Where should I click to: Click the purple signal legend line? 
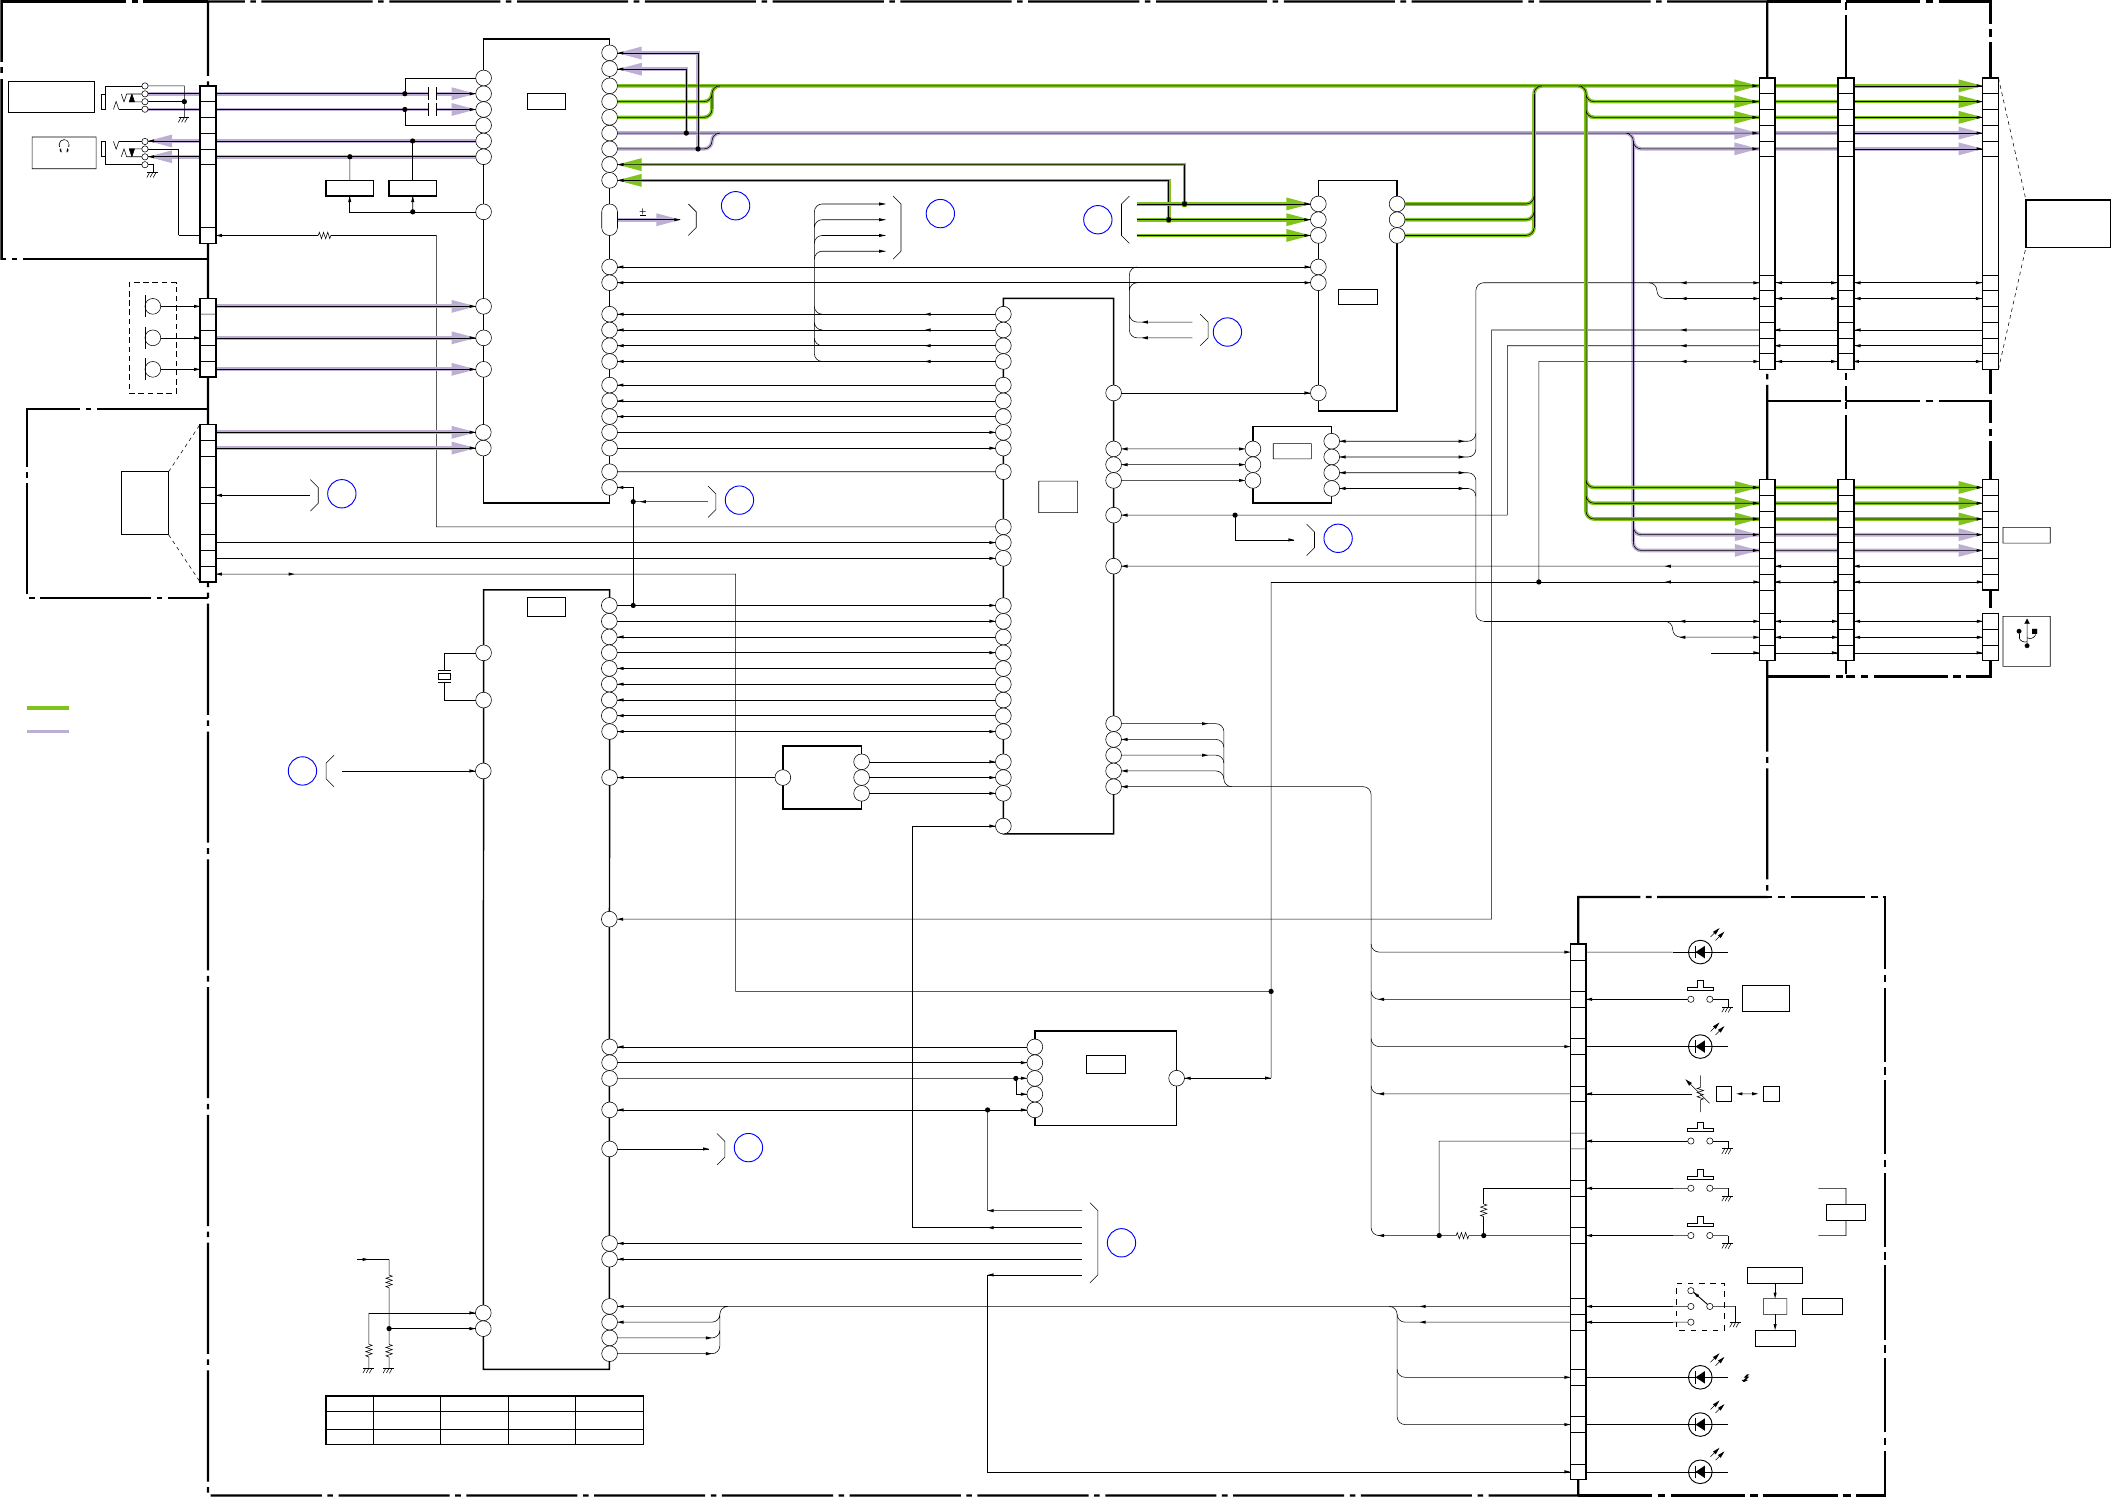[48, 731]
